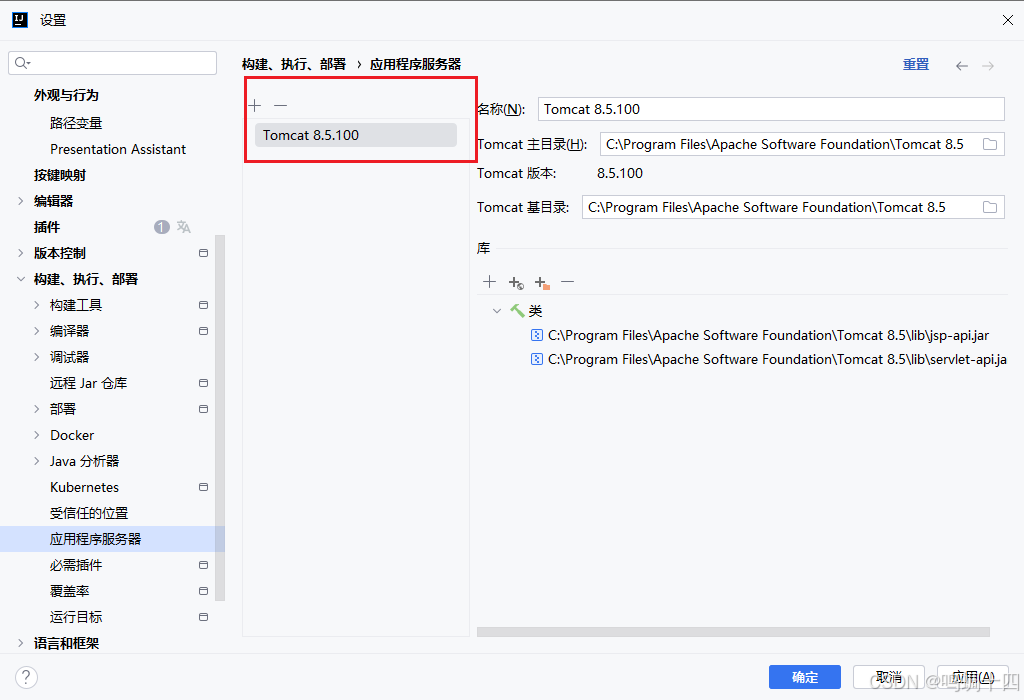Click the IntelliJ logo in title bar
The height and width of the screenshot is (700, 1024).
pos(20,20)
